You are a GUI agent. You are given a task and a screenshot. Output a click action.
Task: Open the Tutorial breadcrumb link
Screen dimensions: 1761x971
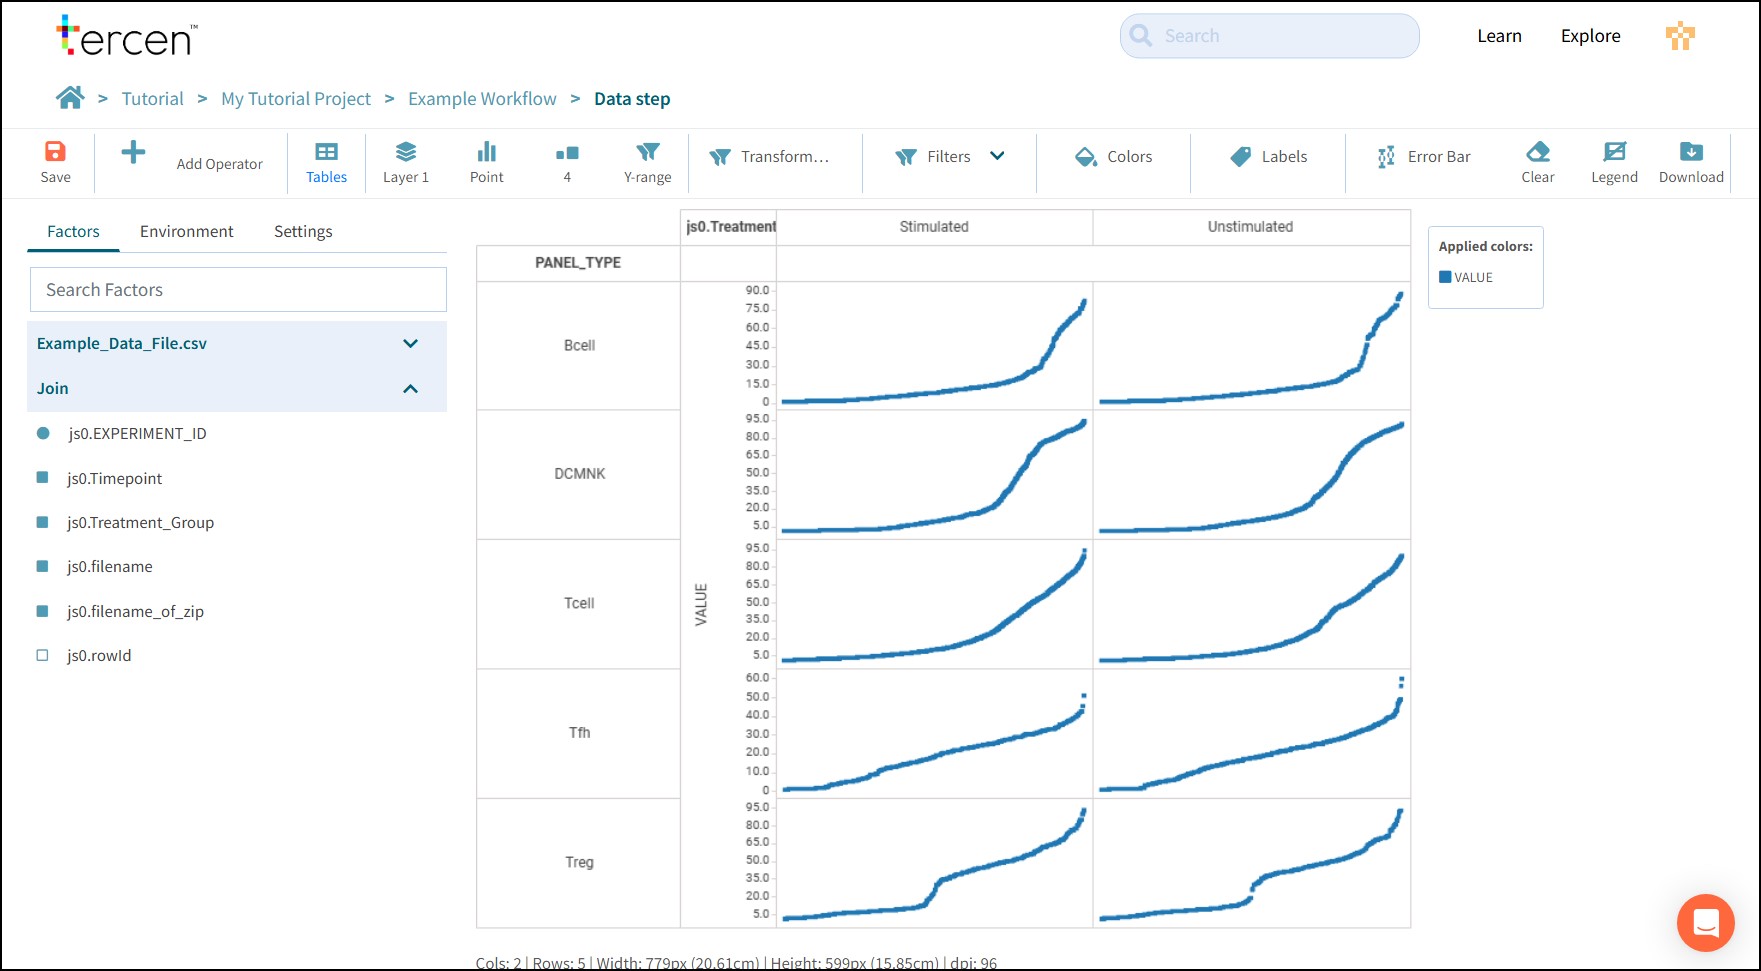152,98
